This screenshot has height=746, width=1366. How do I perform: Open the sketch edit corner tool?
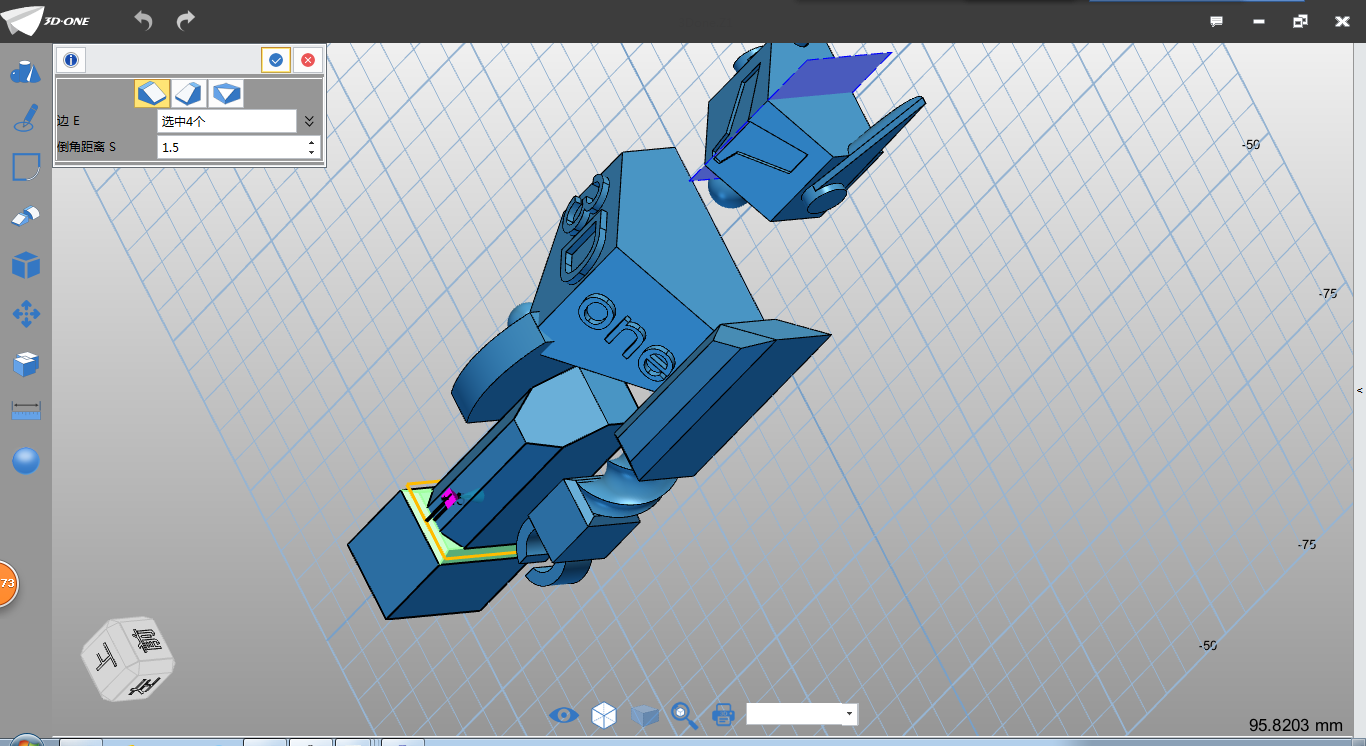tap(25, 167)
